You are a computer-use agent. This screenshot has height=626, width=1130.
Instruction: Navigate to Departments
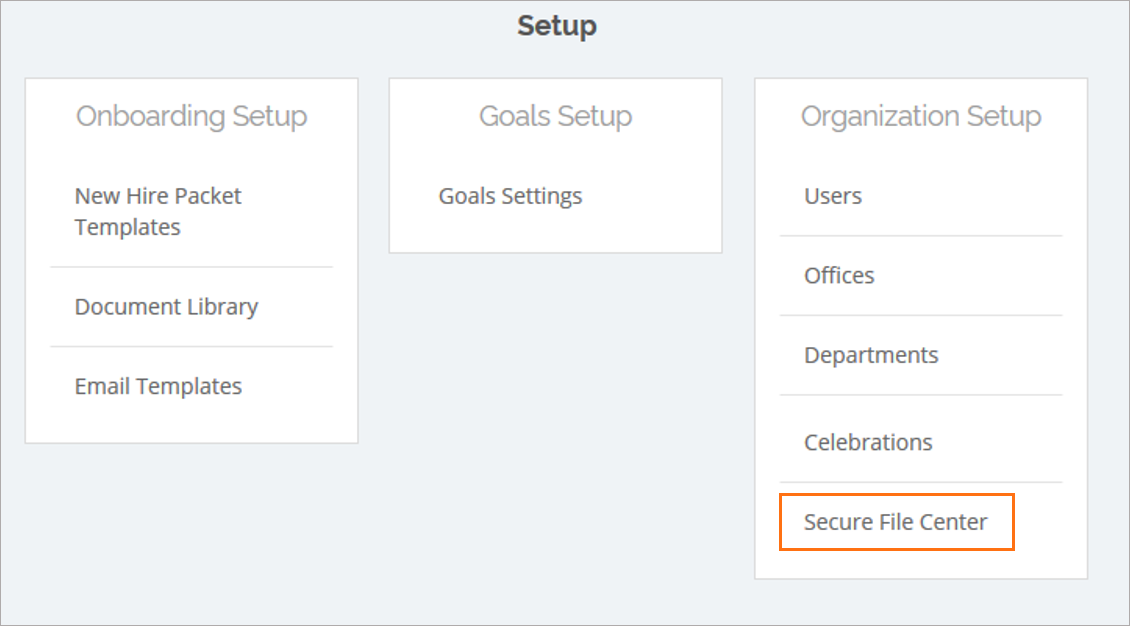(871, 355)
